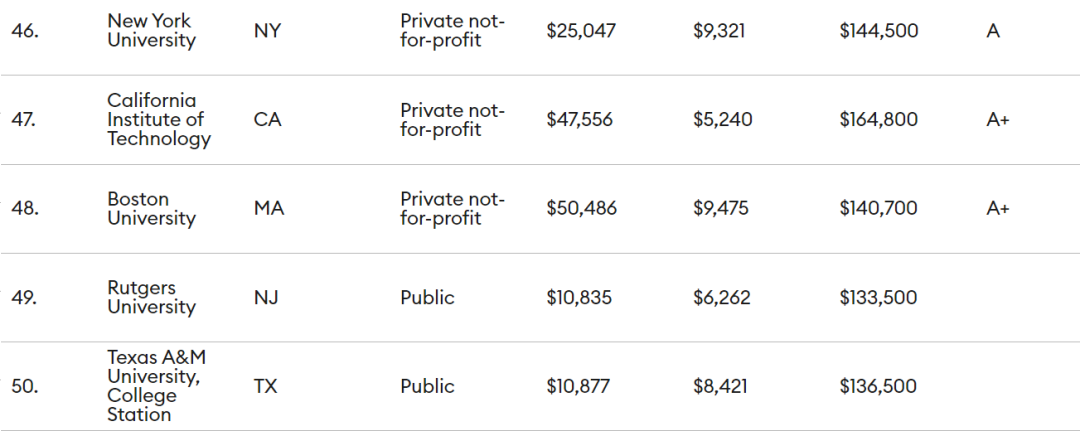This screenshot has width=1080, height=431.
Task: Click the $50,486 value for Boston University
Action: [581, 209]
